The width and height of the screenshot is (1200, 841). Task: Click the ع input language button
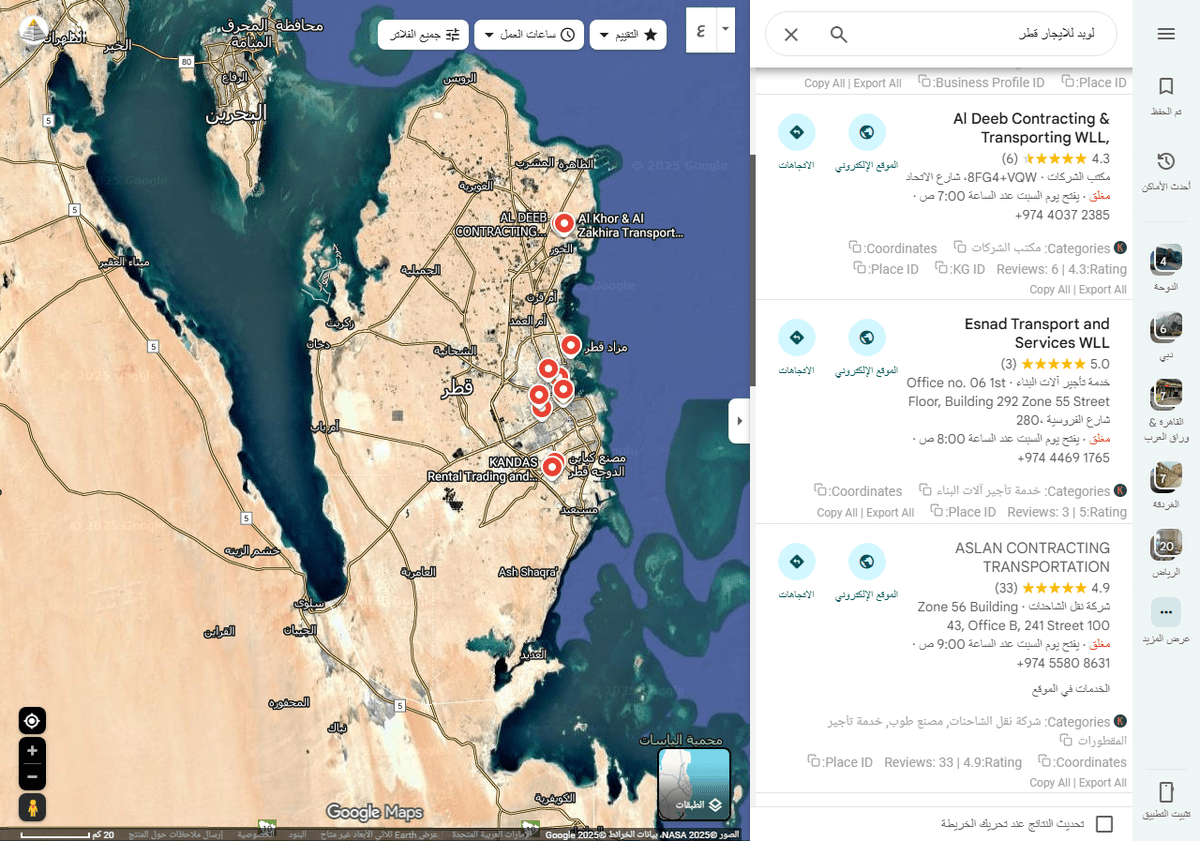702,30
